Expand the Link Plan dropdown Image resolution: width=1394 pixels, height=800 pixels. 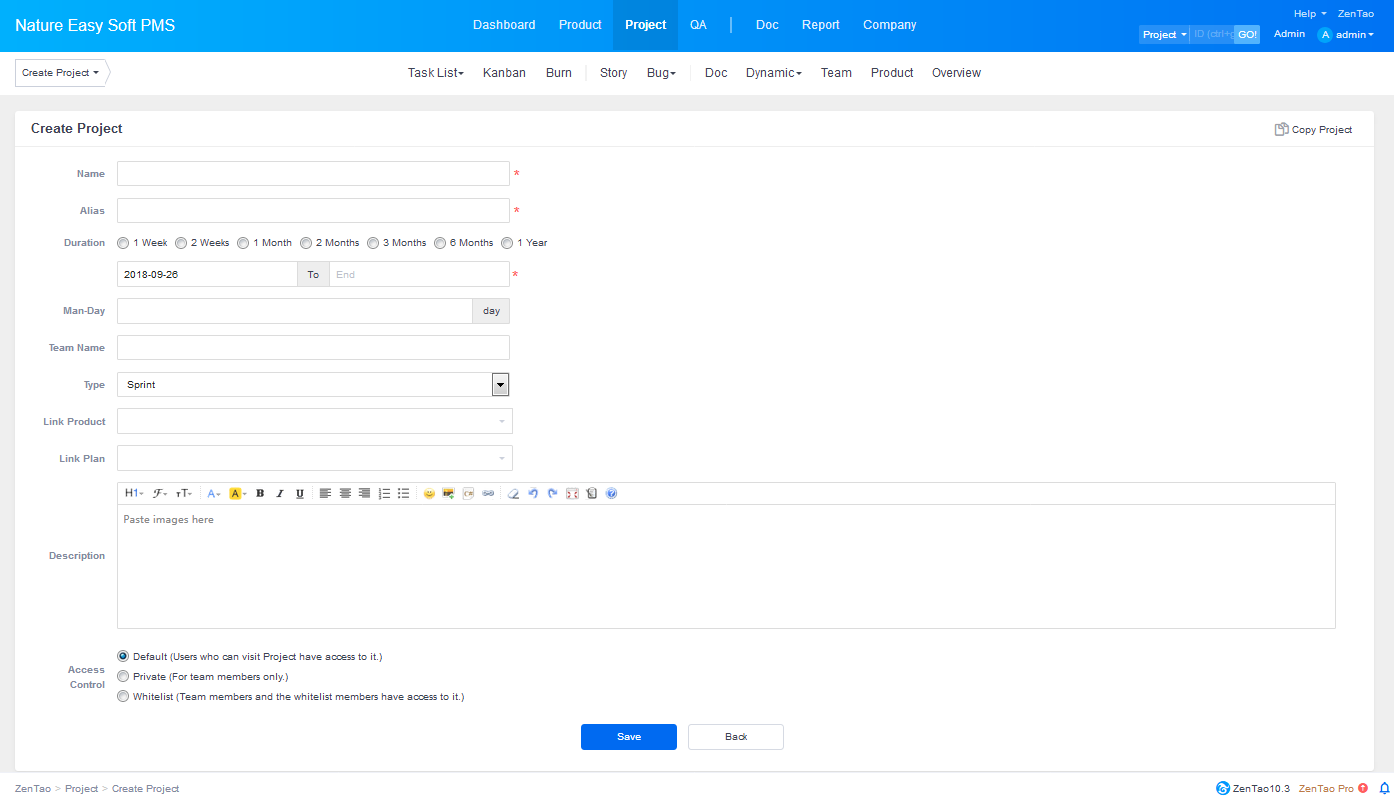[x=314, y=459]
